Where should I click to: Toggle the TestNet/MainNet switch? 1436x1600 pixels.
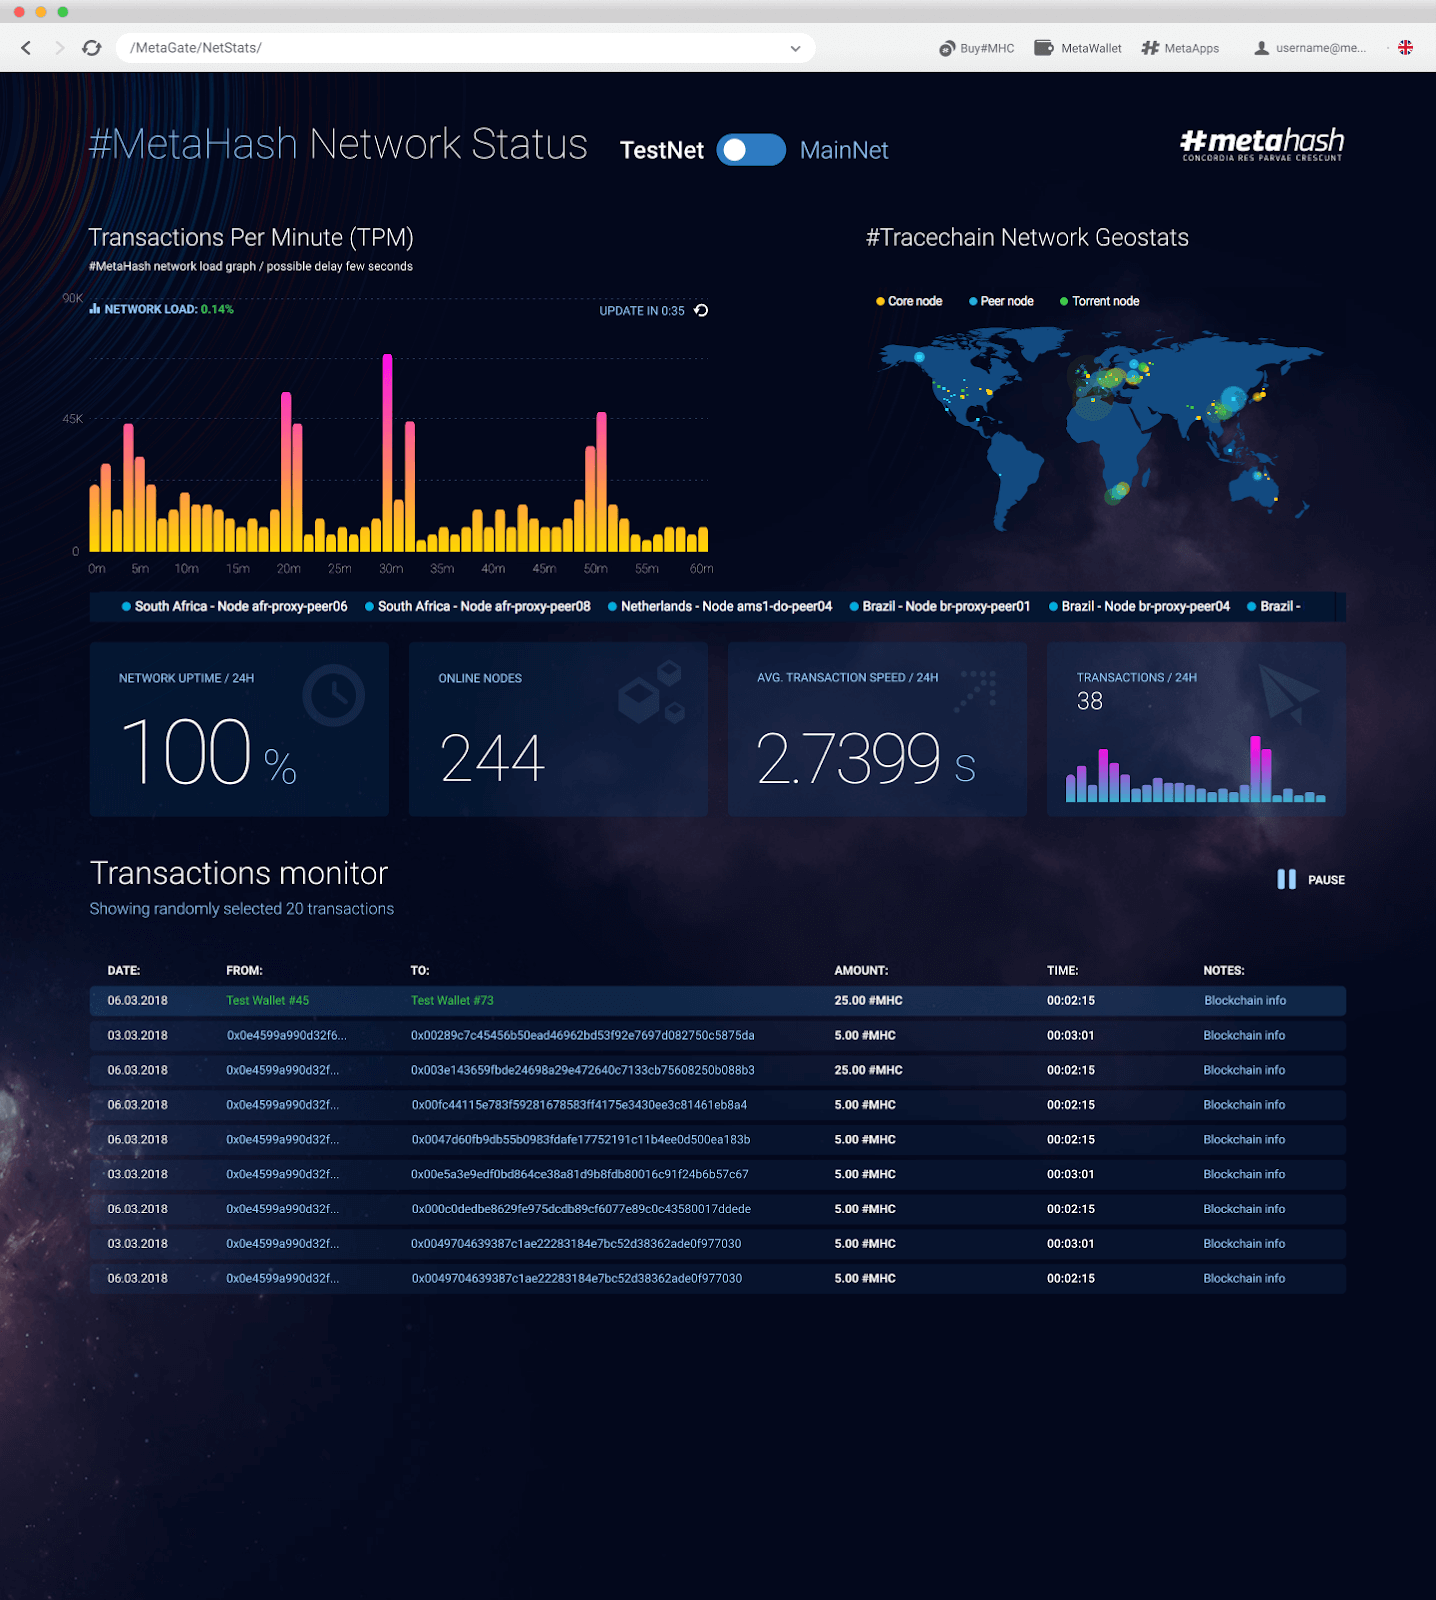[751, 150]
